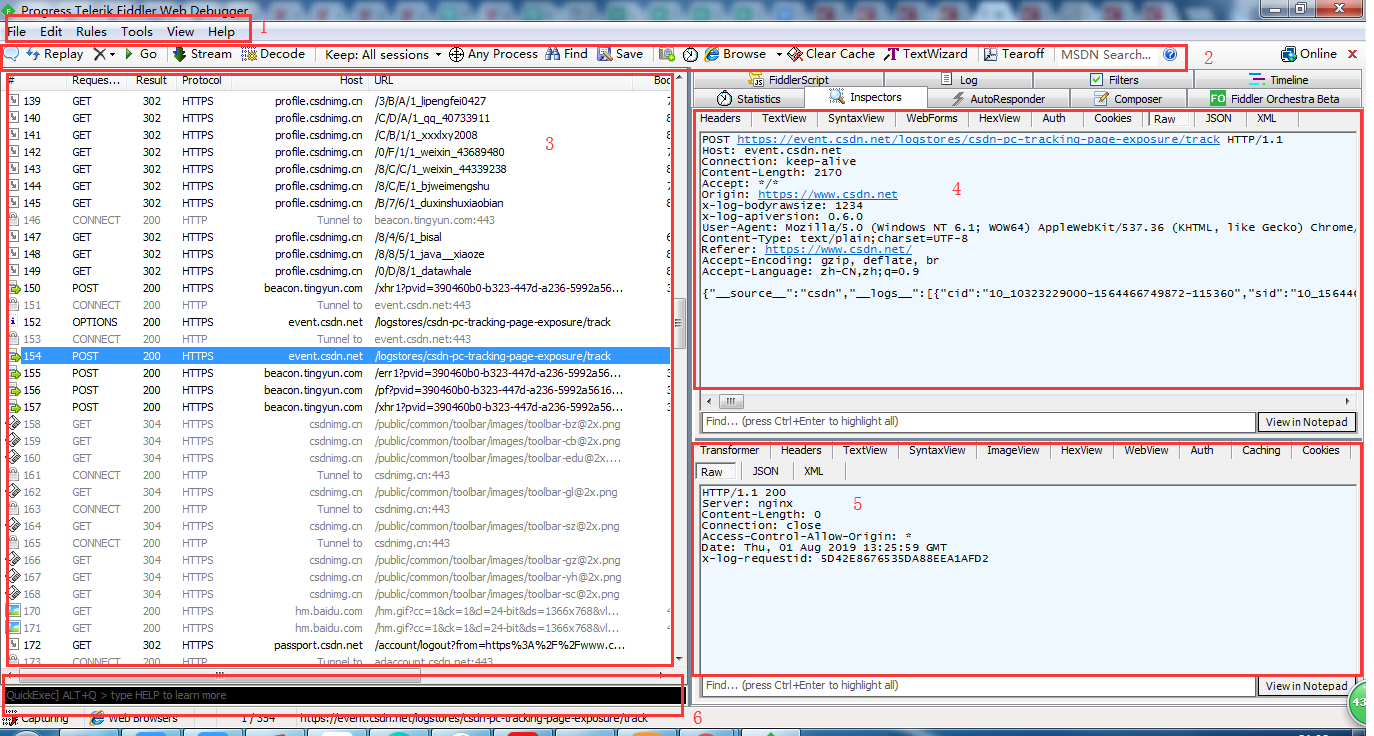Expand the Browse dropdown arrow
The width and height of the screenshot is (1374, 736).
point(778,54)
